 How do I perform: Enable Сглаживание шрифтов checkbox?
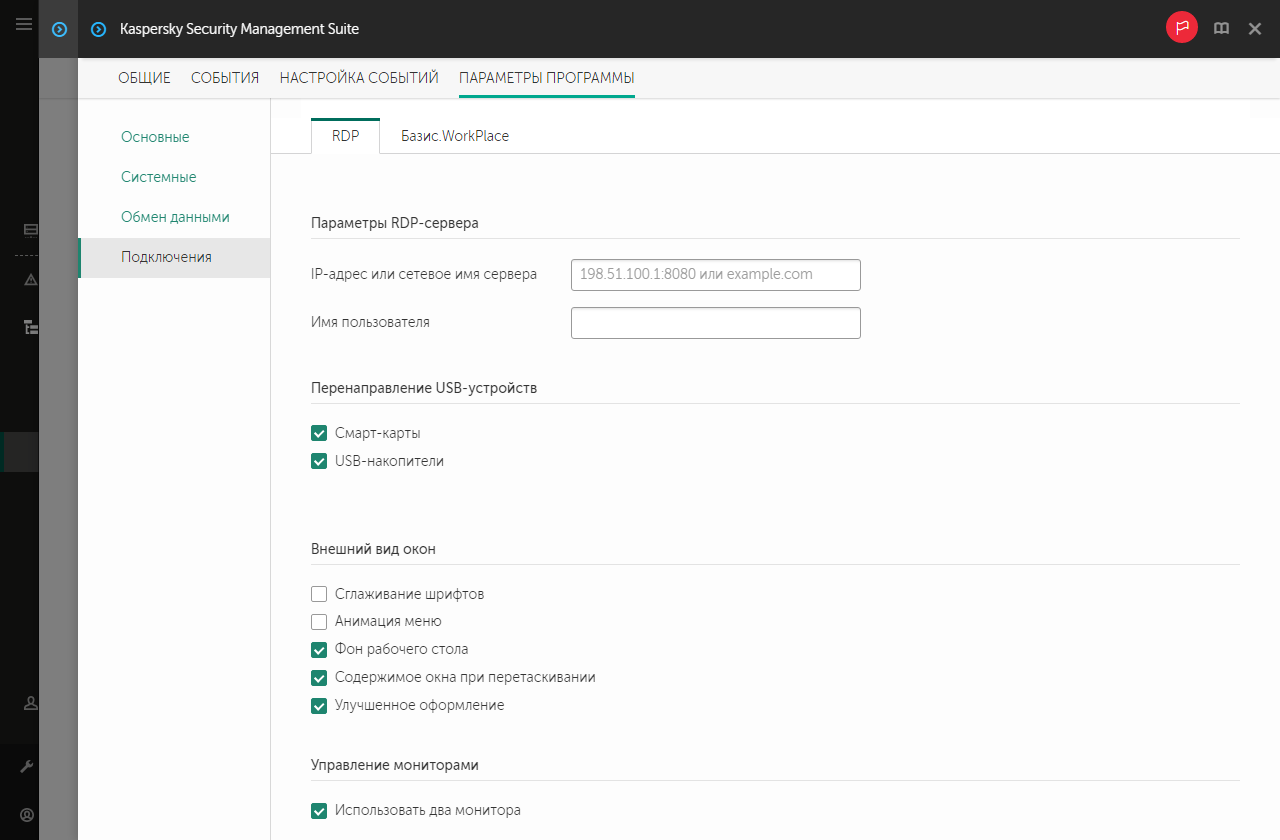pos(320,594)
